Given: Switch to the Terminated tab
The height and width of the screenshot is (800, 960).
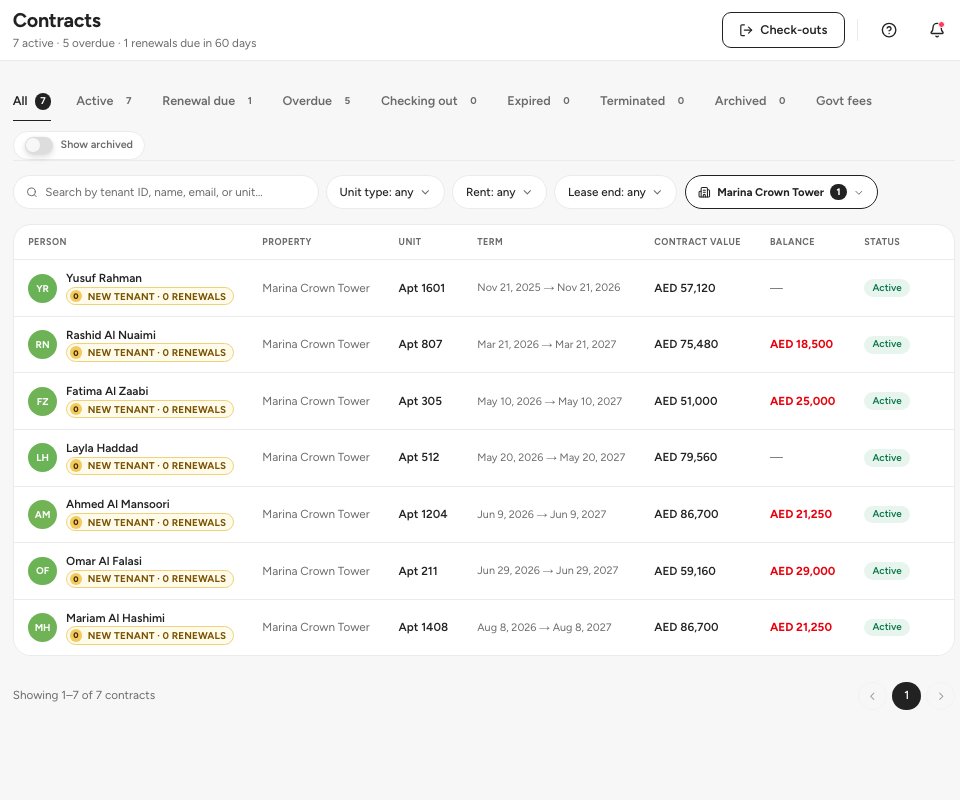Looking at the screenshot, I should point(642,101).
